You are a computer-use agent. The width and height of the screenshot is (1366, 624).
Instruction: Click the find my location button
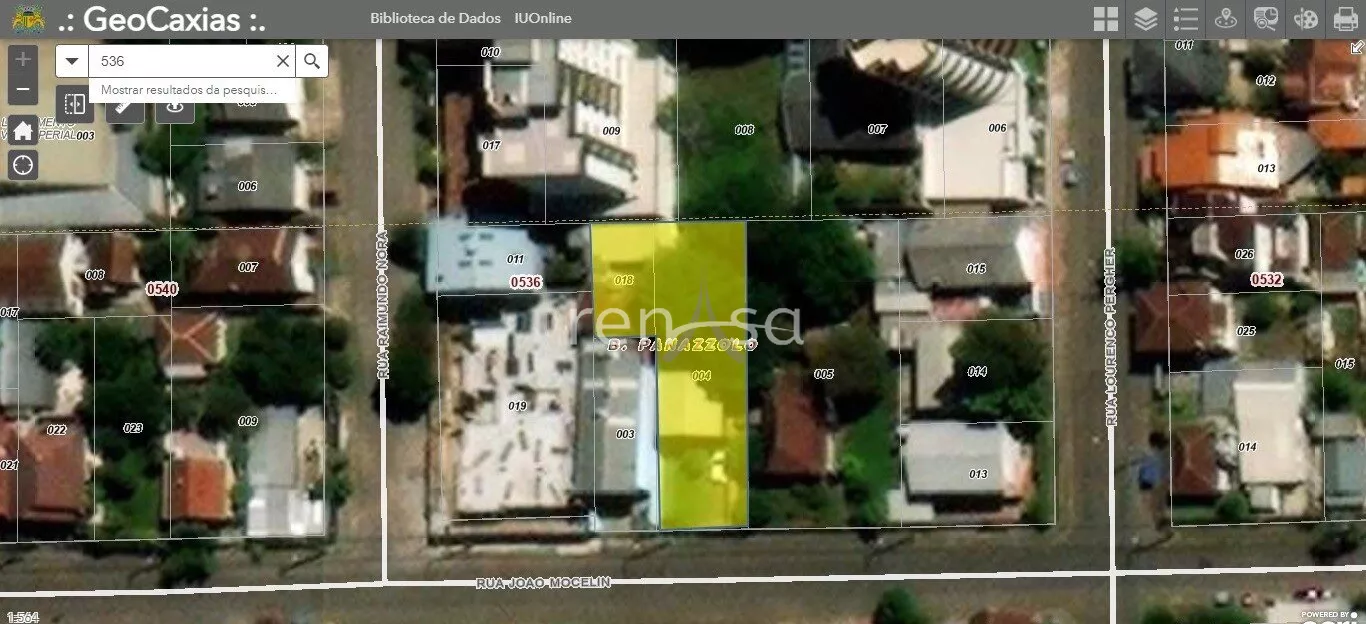point(23,164)
